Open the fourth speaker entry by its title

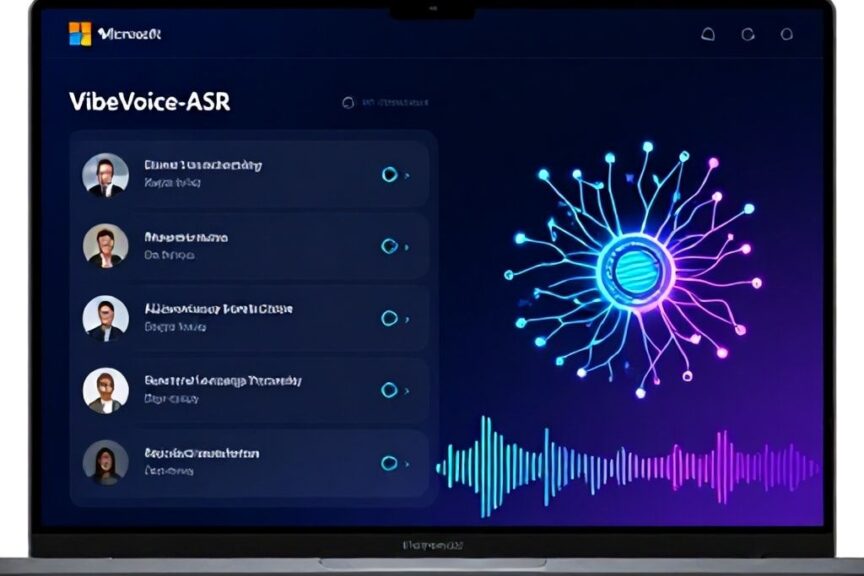coord(222,381)
